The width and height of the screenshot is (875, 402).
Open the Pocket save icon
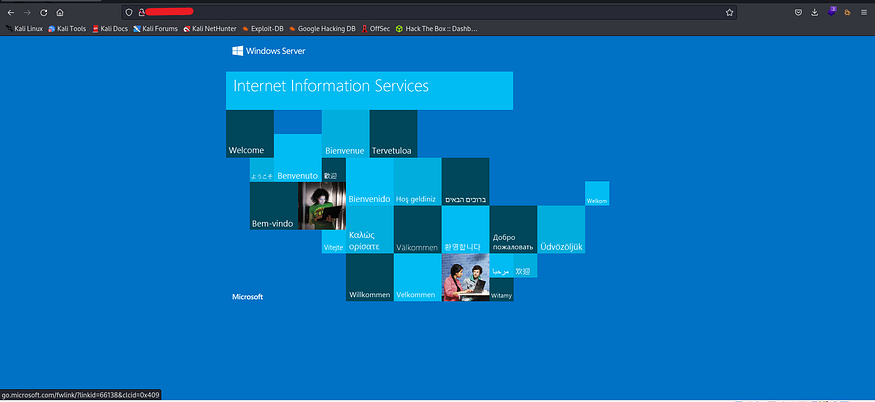(799, 12)
